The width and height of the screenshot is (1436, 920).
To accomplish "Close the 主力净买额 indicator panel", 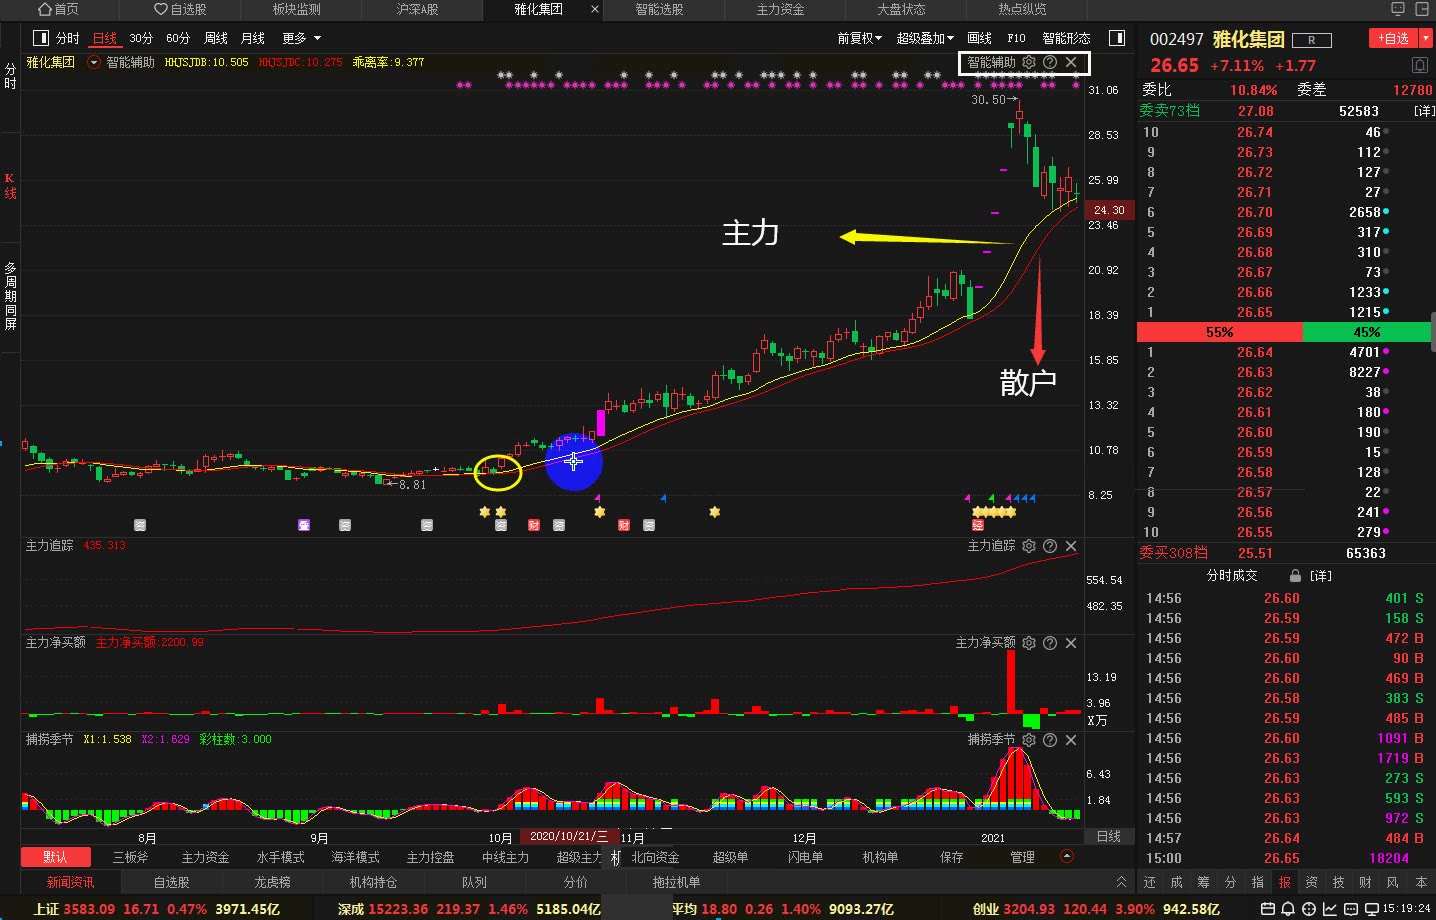I will pos(1071,643).
